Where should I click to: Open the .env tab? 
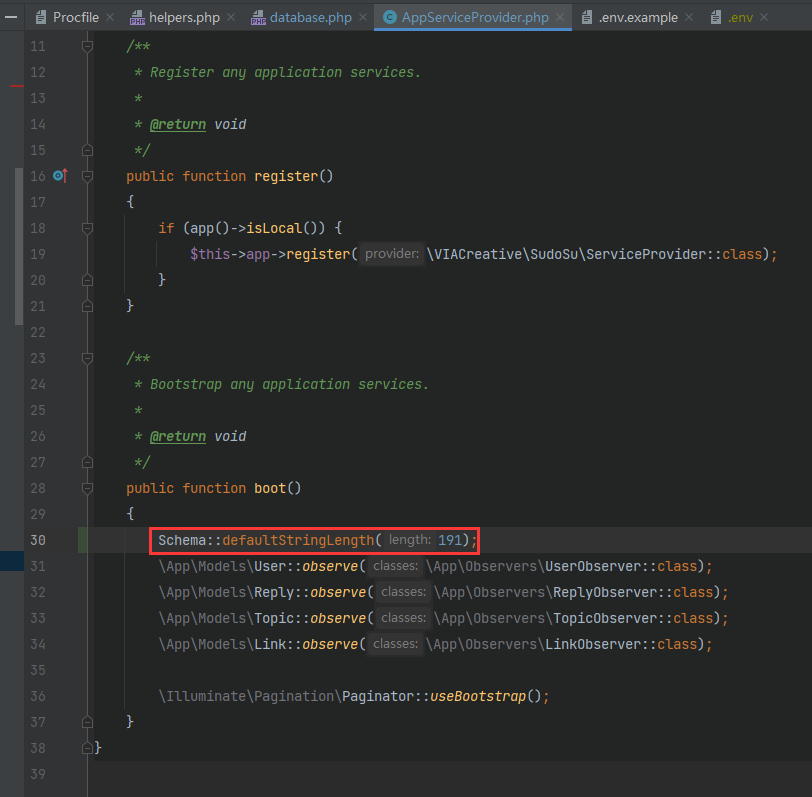741,18
